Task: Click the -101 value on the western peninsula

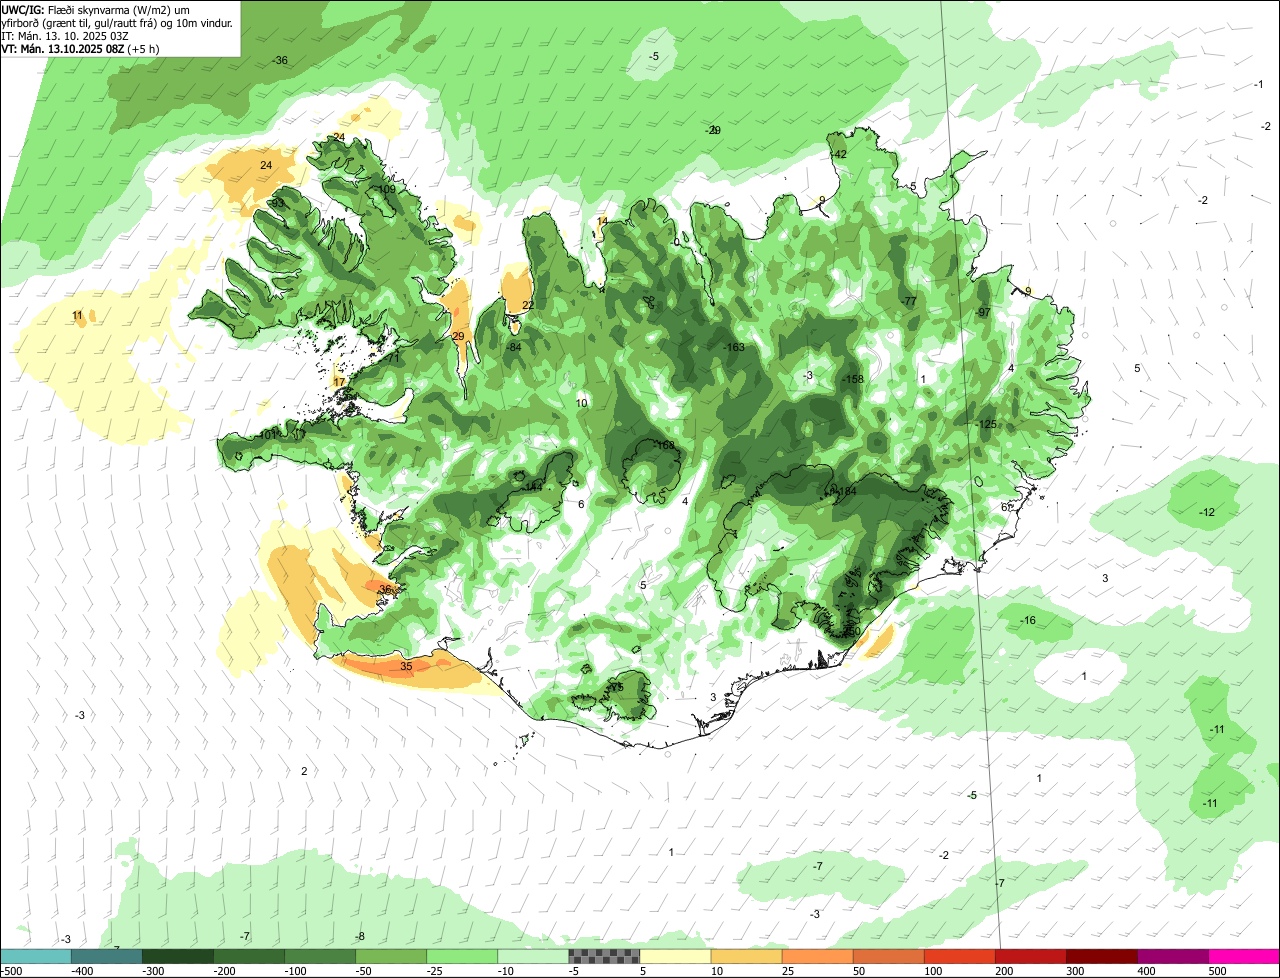Action: click(266, 435)
